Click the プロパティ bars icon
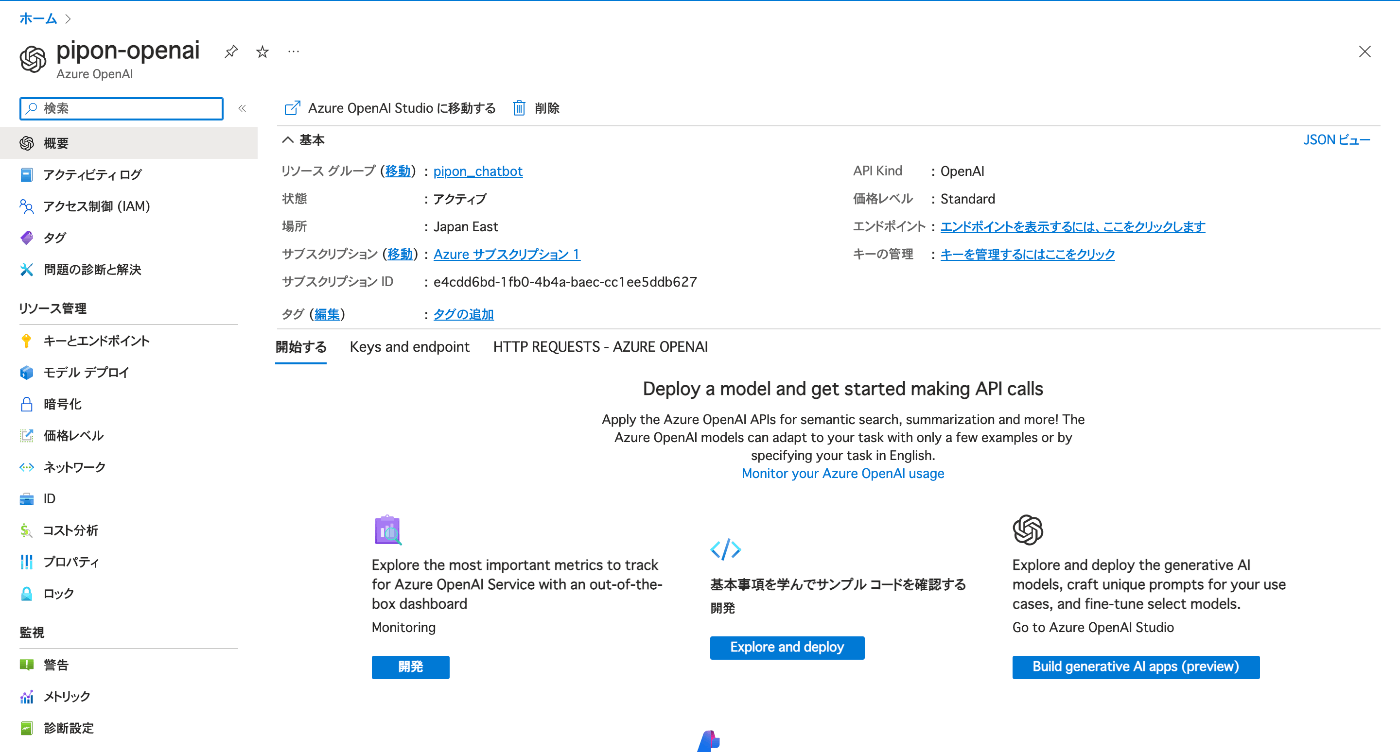Viewport: 1400px width, 752px height. click(27, 562)
